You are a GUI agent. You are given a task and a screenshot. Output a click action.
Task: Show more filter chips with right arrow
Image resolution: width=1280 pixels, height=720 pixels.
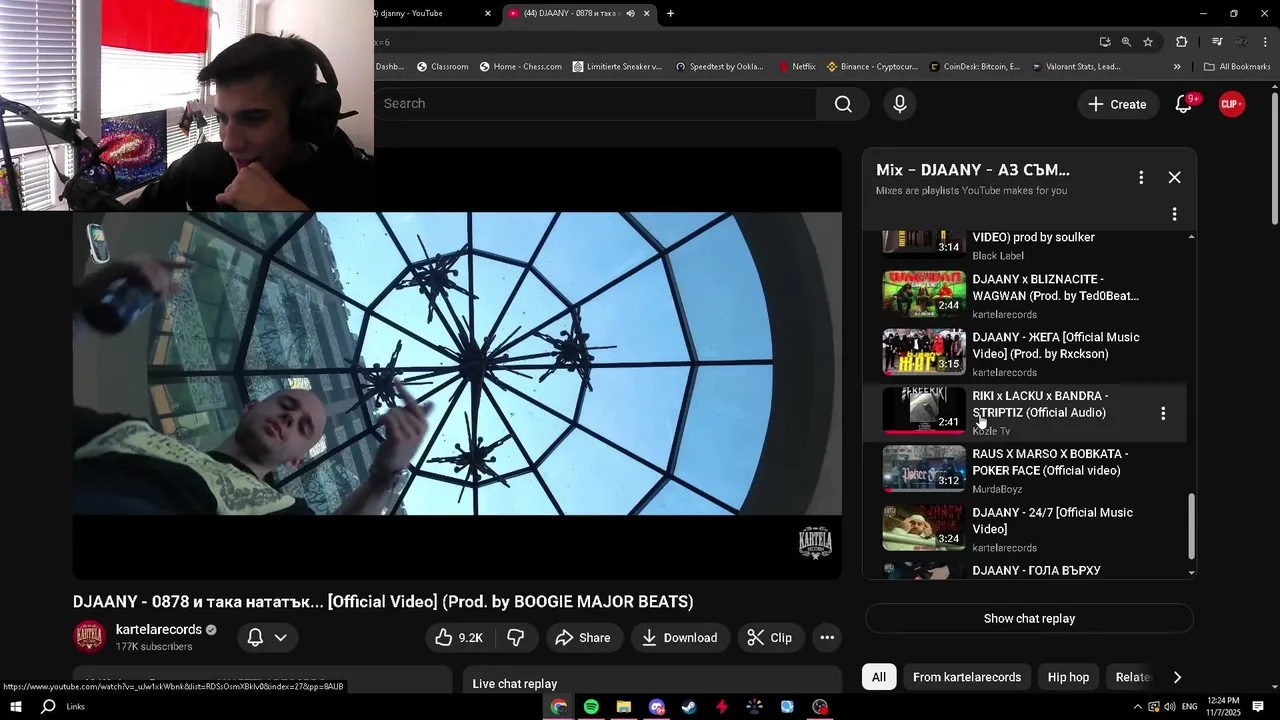[1177, 677]
